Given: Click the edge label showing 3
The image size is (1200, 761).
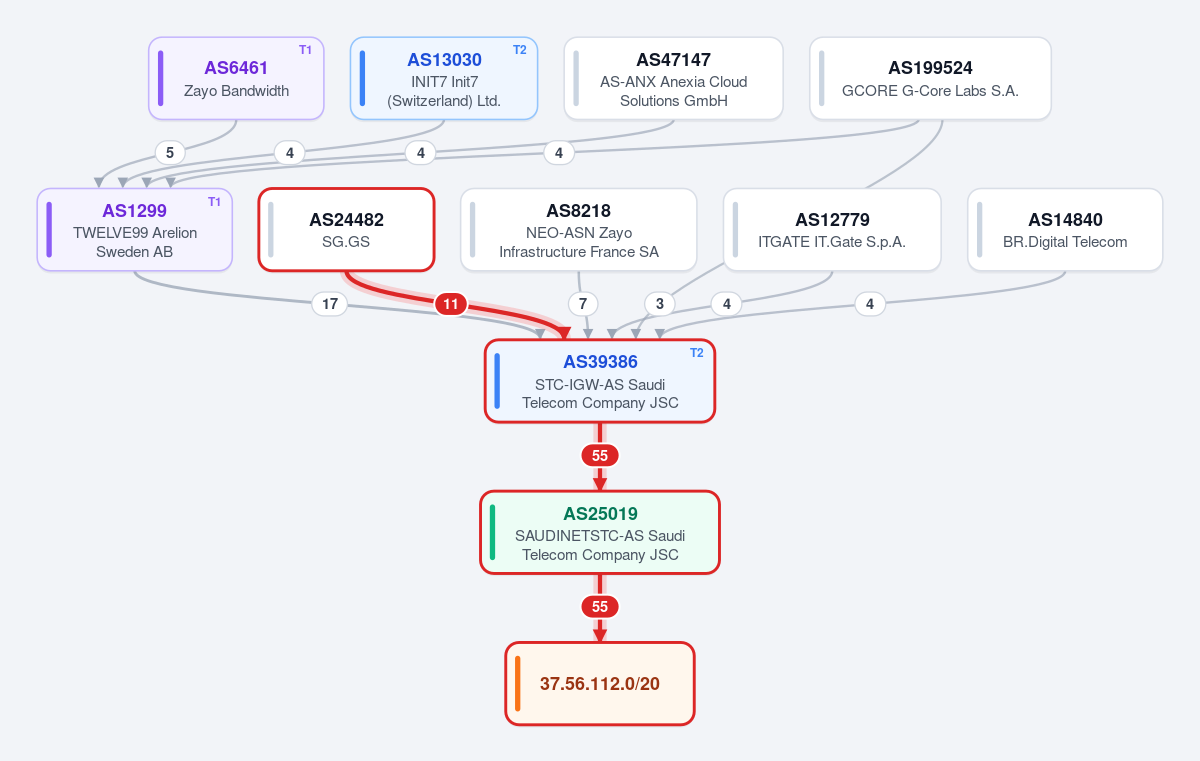Looking at the screenshot, I should tap(659, 304).
